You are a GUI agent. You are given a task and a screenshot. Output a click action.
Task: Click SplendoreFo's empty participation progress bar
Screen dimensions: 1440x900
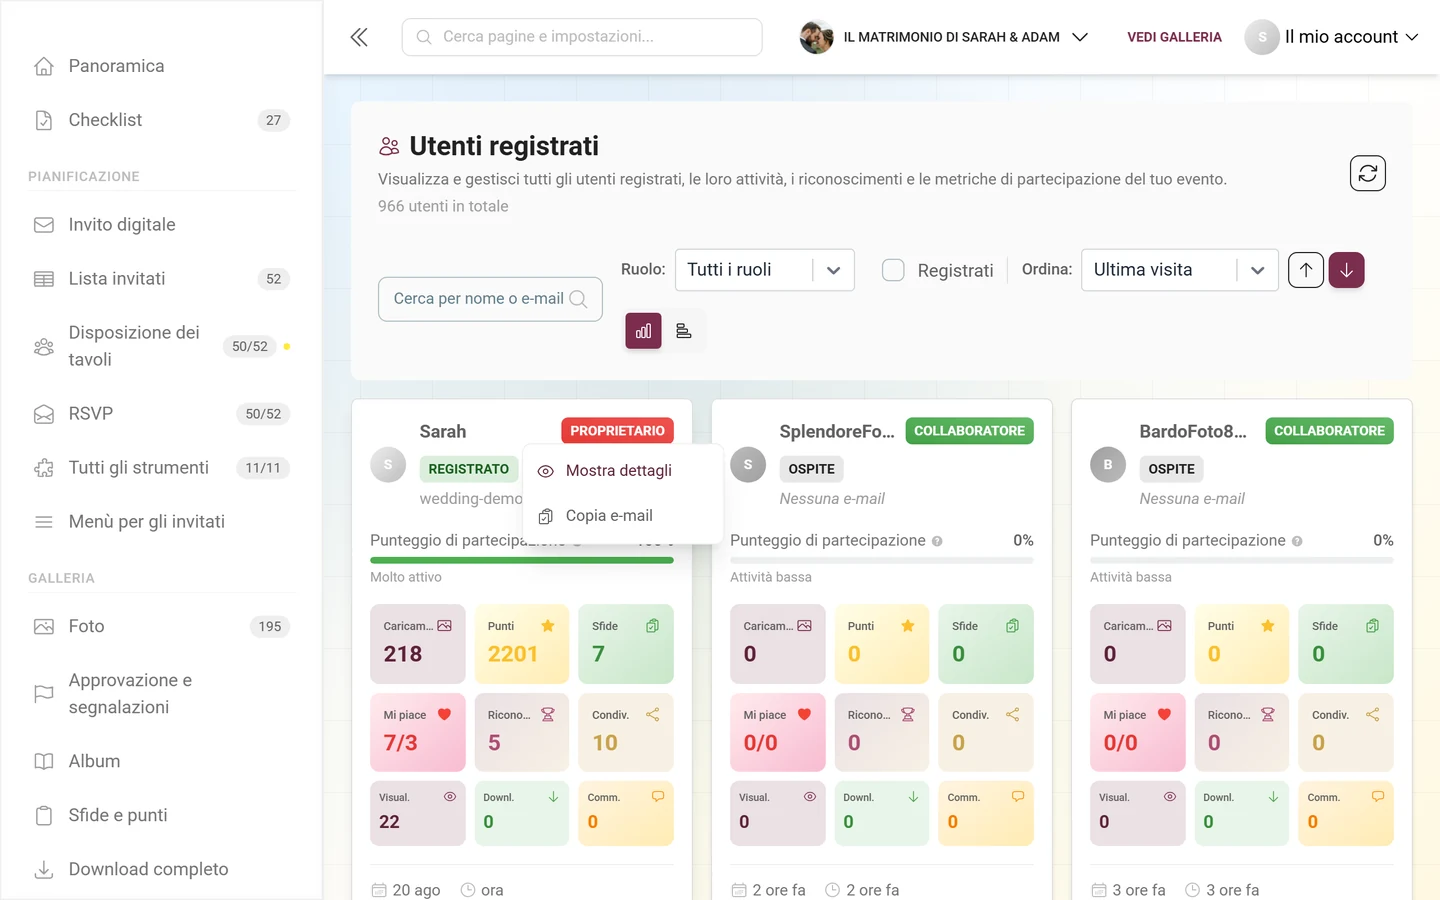click(x=882, y=560)
